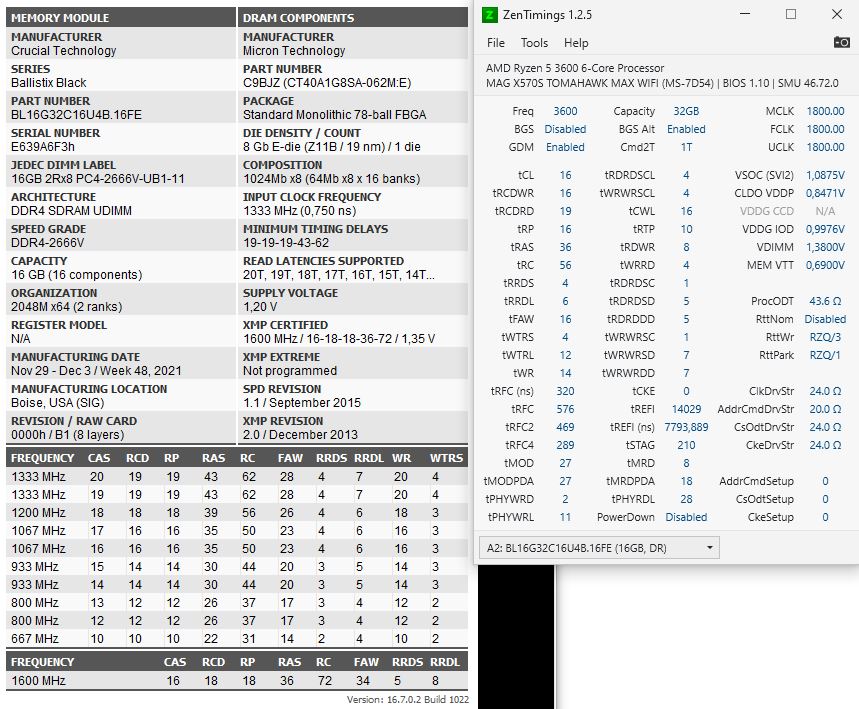This screenshot has width=859, height=709.
Task: Click the tREFI value 14029
Action: [x=686, y=409]
